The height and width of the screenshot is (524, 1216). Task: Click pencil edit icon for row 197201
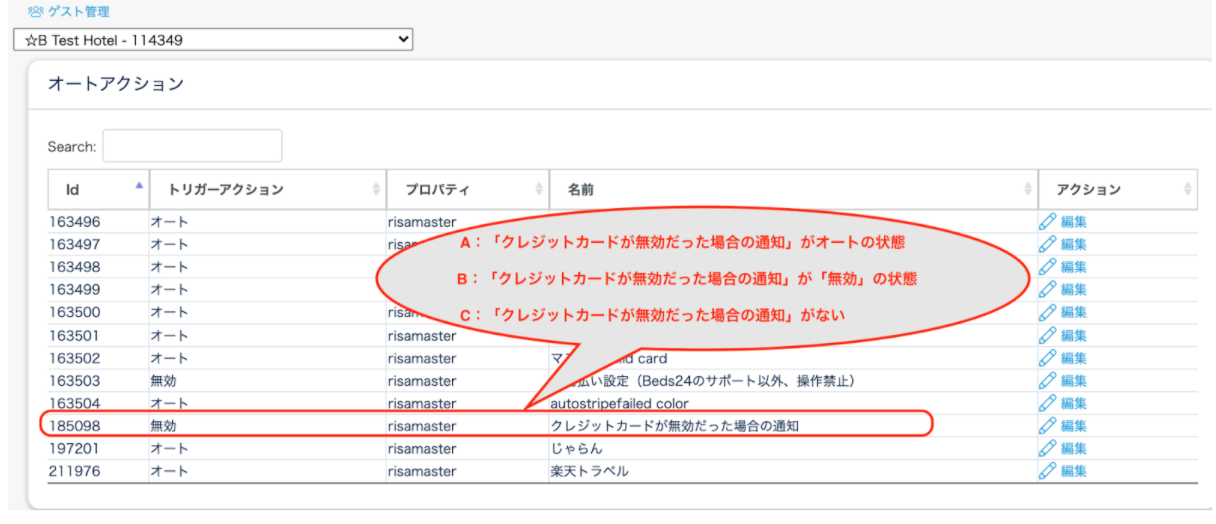pos(1047,448)
